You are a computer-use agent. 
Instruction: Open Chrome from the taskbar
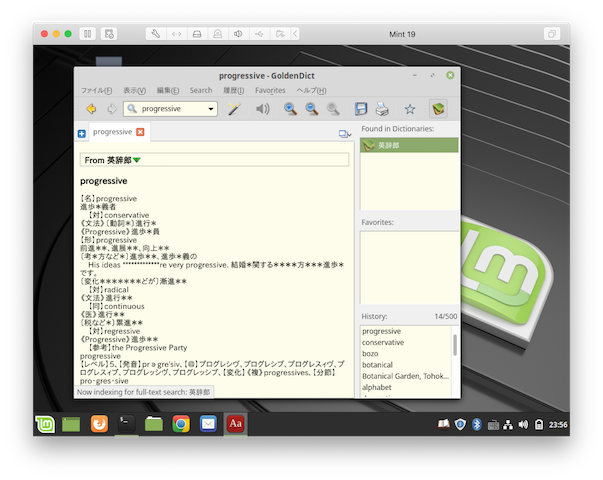click(180, 424)
